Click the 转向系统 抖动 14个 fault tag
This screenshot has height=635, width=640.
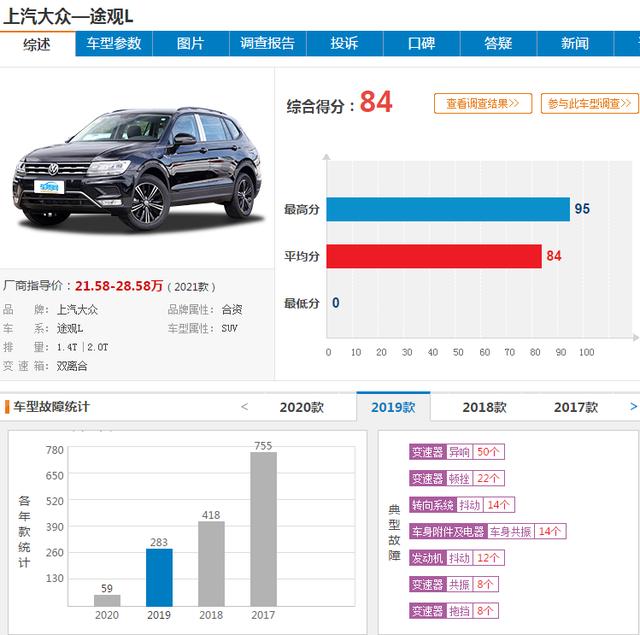[462, 505]
